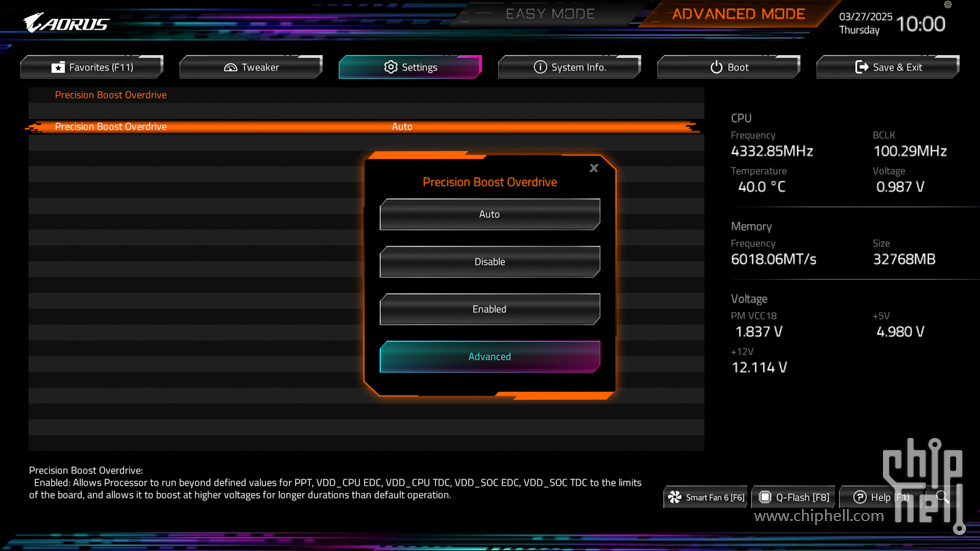Image resolution: width=980 pixels, height=551 pixels.
Task: Click the Help question mark icon
Action: (860, 497)
